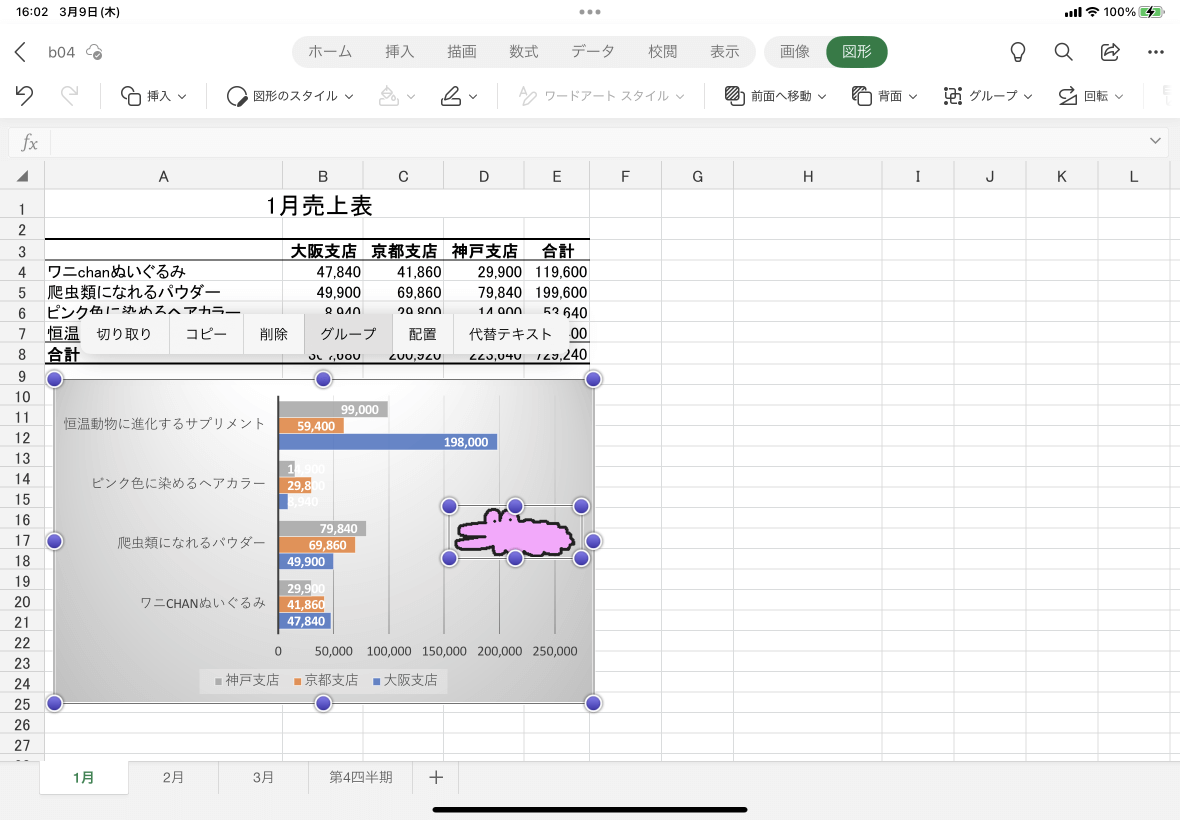Select the 2月 sheet tab
1180x820 pixels.
click(173, 776)
